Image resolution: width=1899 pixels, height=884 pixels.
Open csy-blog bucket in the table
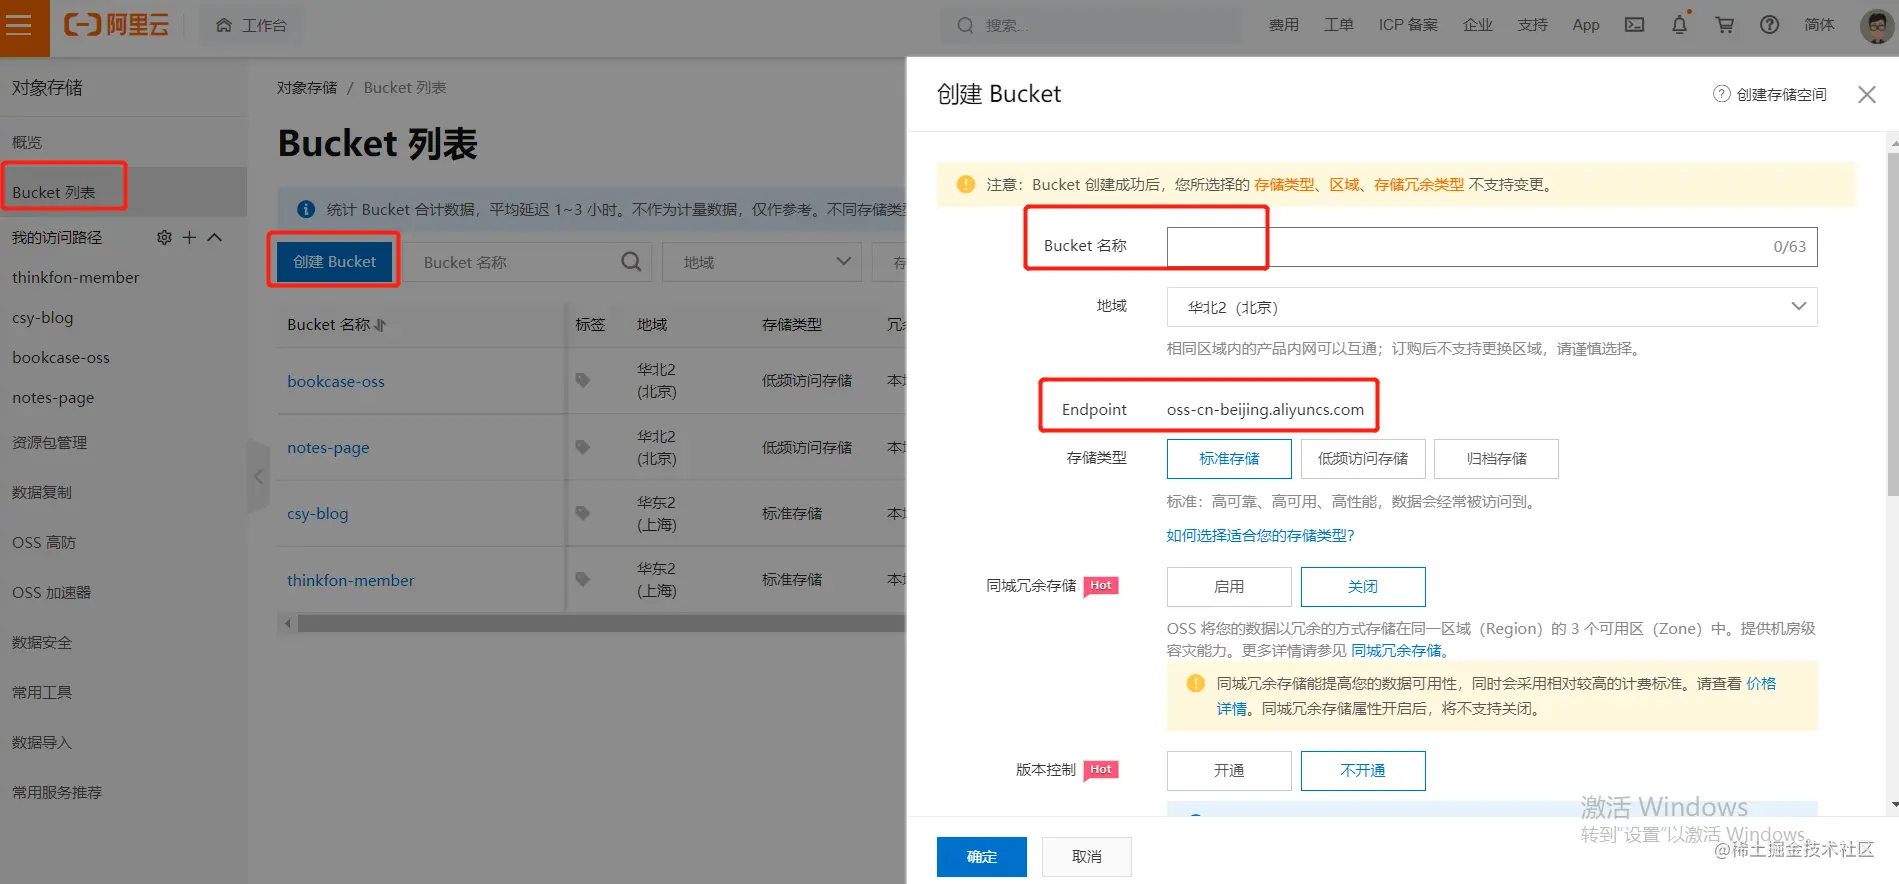318,513
